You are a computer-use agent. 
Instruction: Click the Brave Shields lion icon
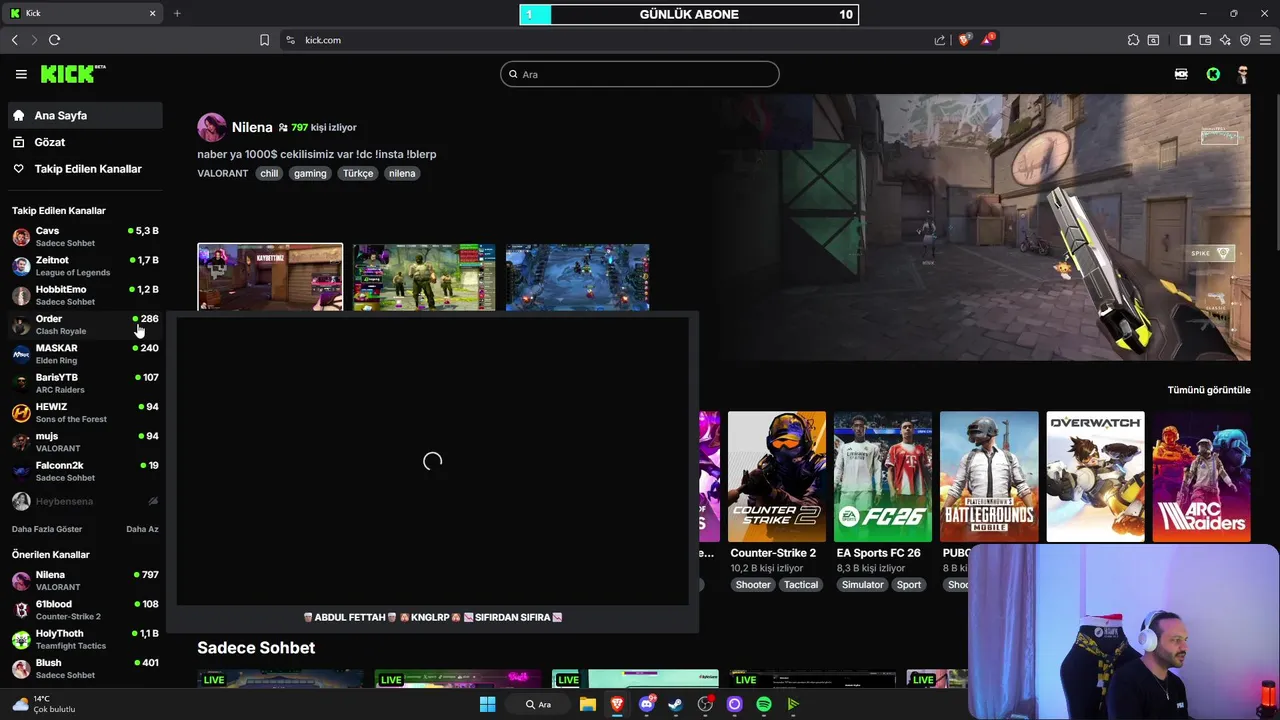point(964,40)
